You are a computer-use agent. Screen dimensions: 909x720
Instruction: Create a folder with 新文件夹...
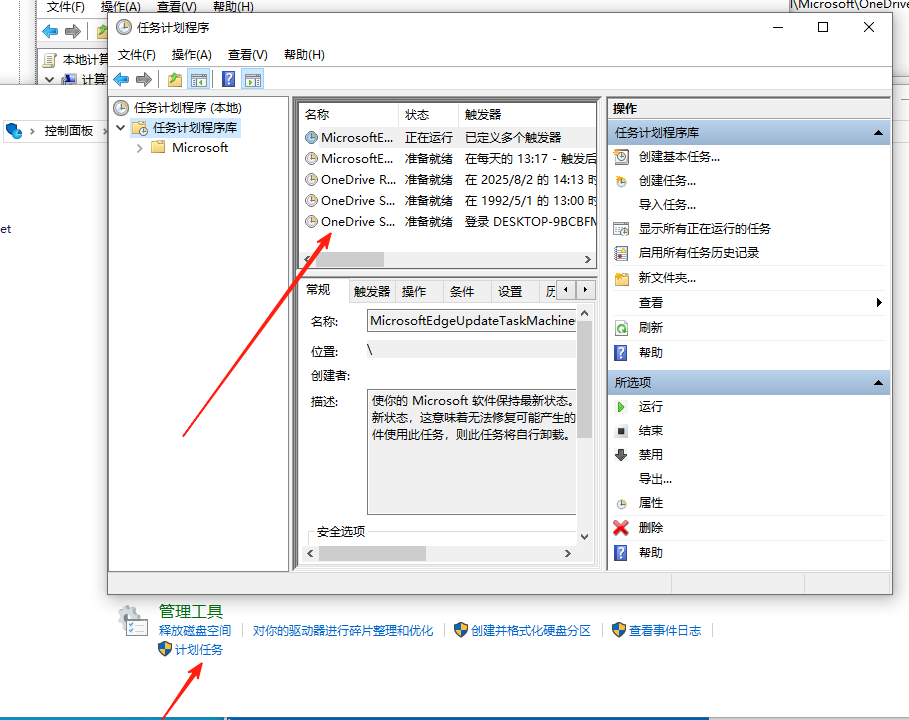point(667,278)
